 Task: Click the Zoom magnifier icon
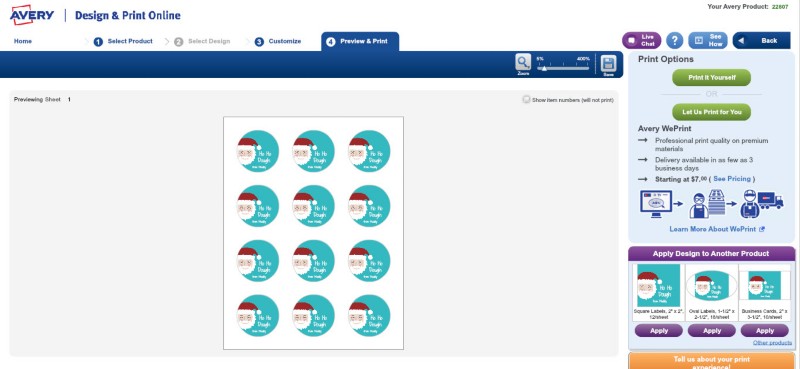pos(523,63)
